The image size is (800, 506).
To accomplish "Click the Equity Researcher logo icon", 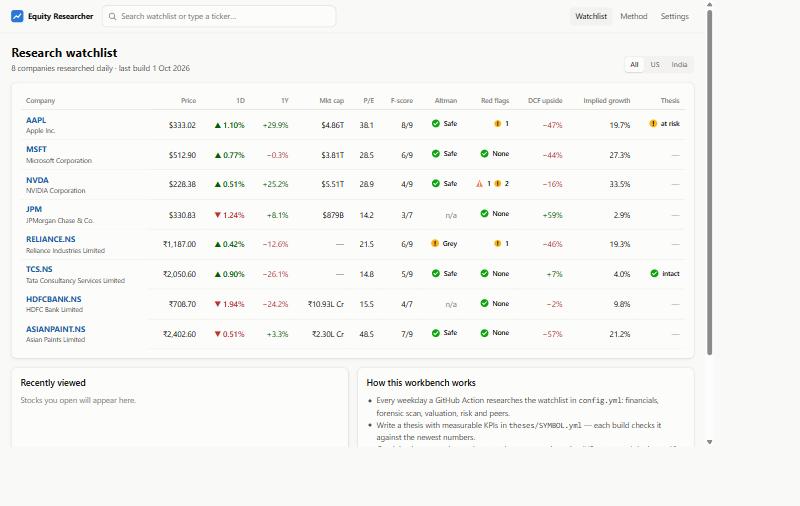I will (17, 16).
